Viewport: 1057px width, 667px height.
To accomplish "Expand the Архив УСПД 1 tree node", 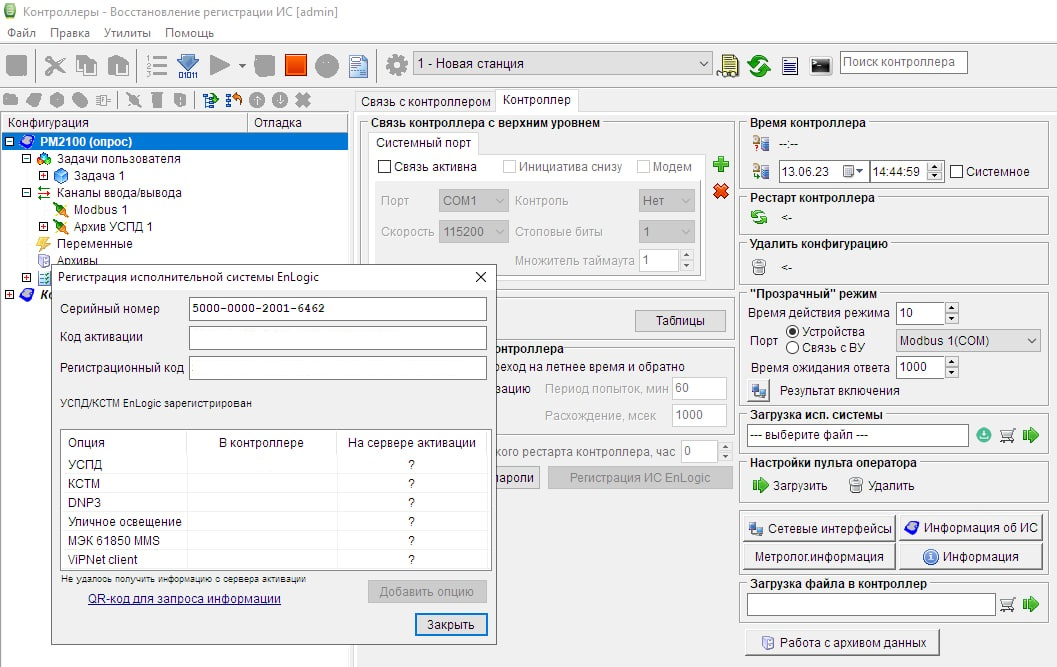I will click(x=43, y=227).
